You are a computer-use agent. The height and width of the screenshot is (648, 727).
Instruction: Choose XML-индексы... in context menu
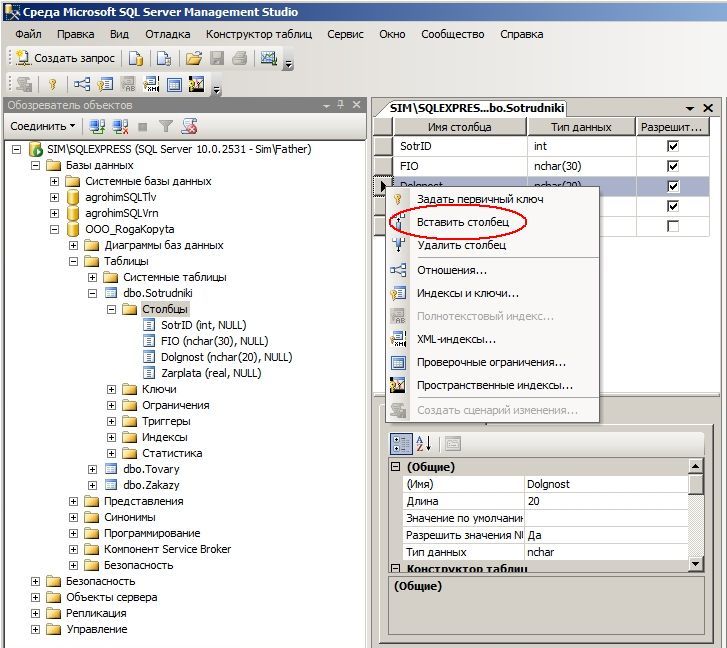tap(492, 339)
